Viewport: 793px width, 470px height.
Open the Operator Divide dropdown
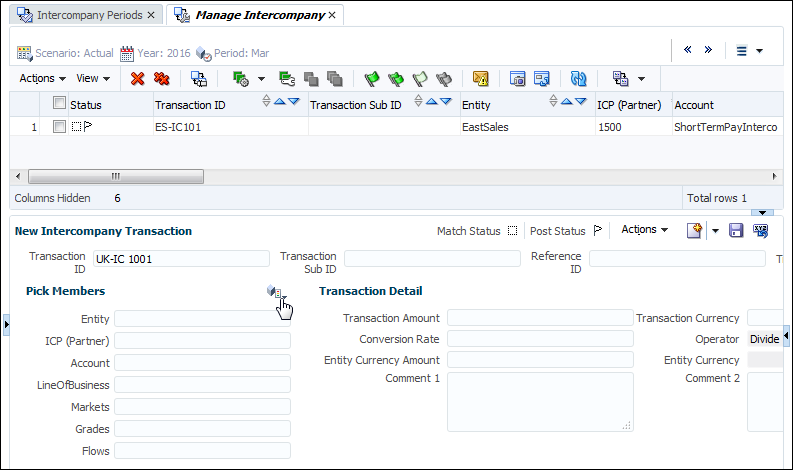[x=765, y=339]
